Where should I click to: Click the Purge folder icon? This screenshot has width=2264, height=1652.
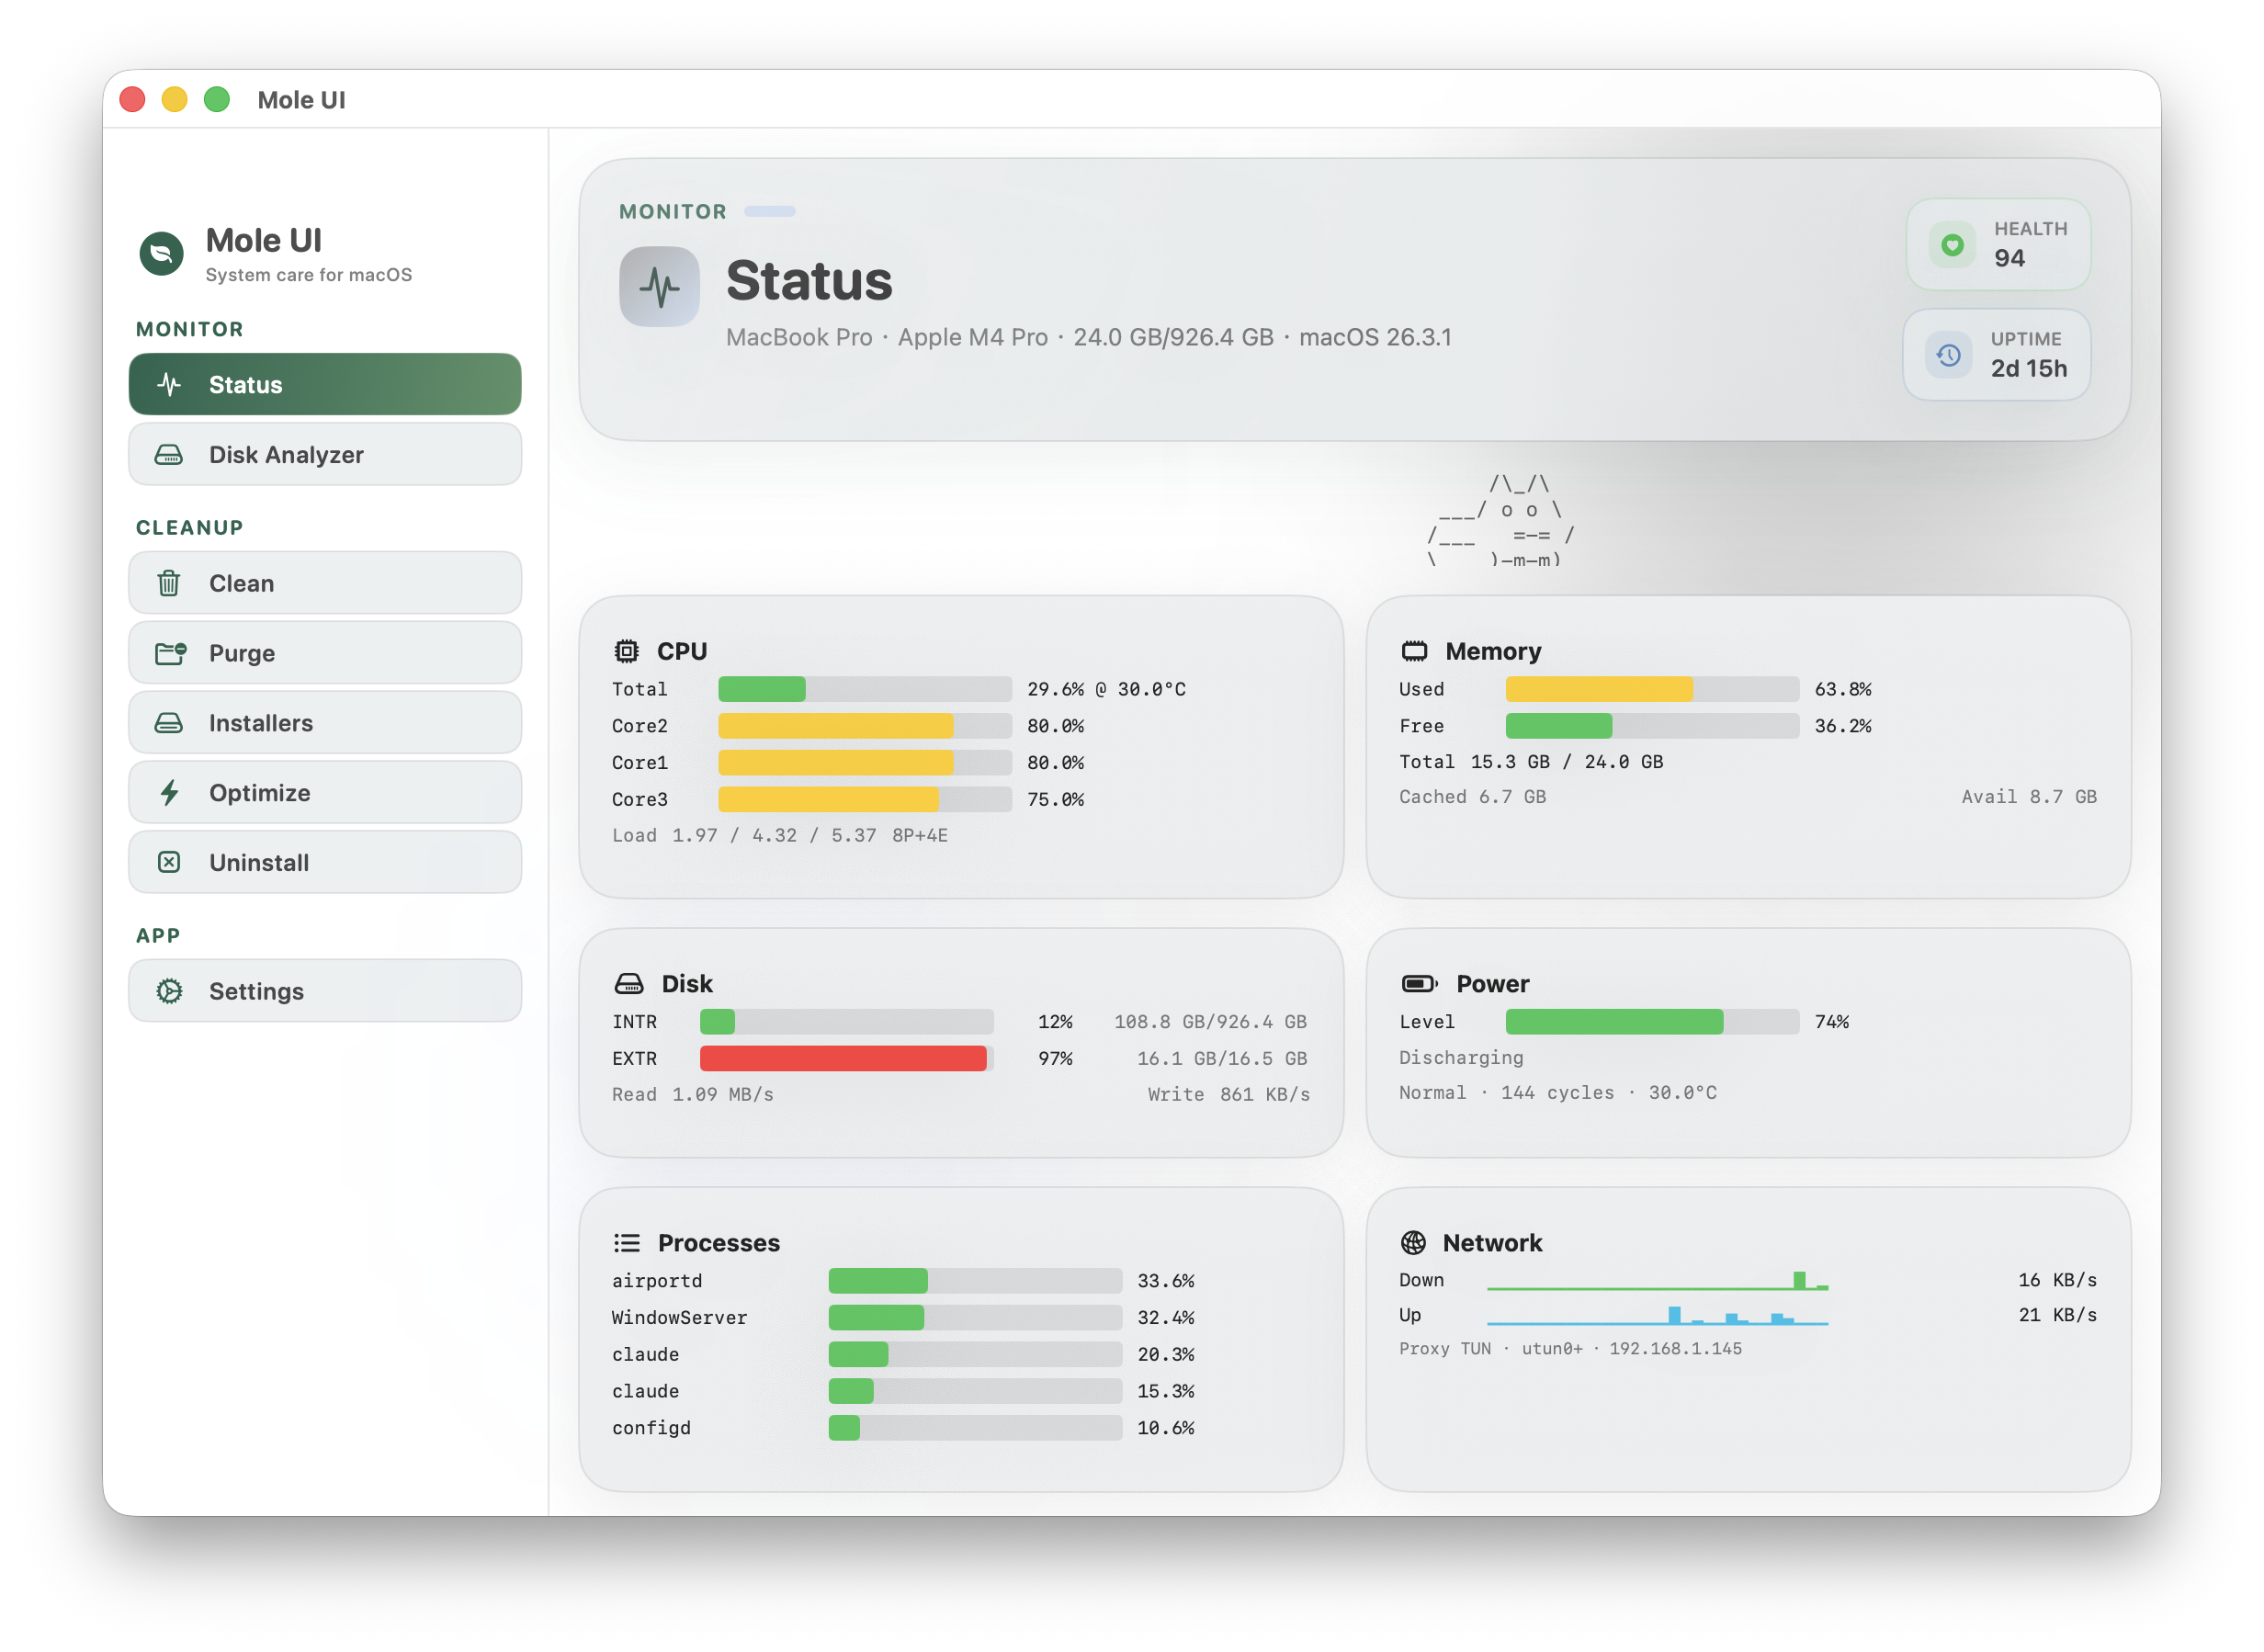pyautogui.click(x=170, y=653)
